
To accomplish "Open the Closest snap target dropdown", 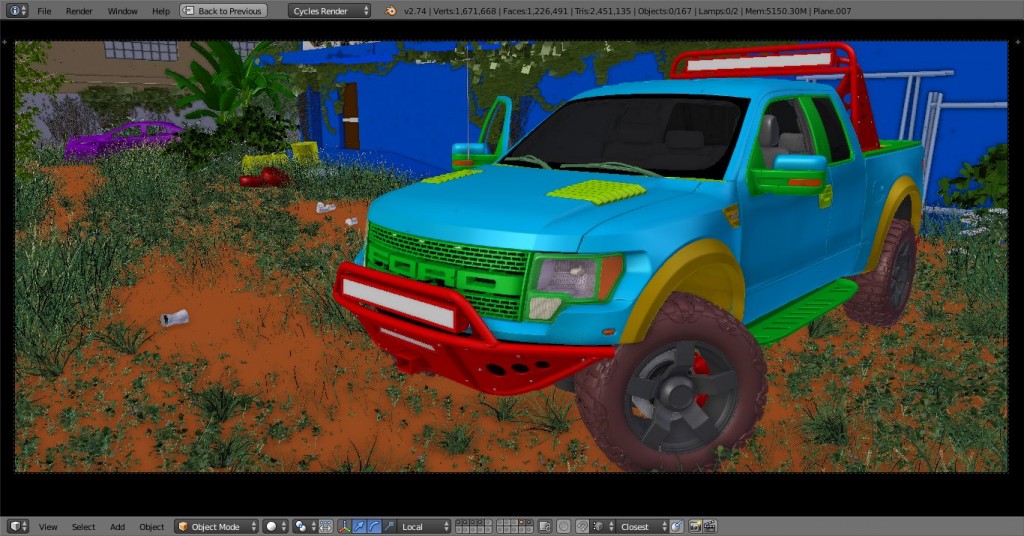I will click(x=642, y=526).
